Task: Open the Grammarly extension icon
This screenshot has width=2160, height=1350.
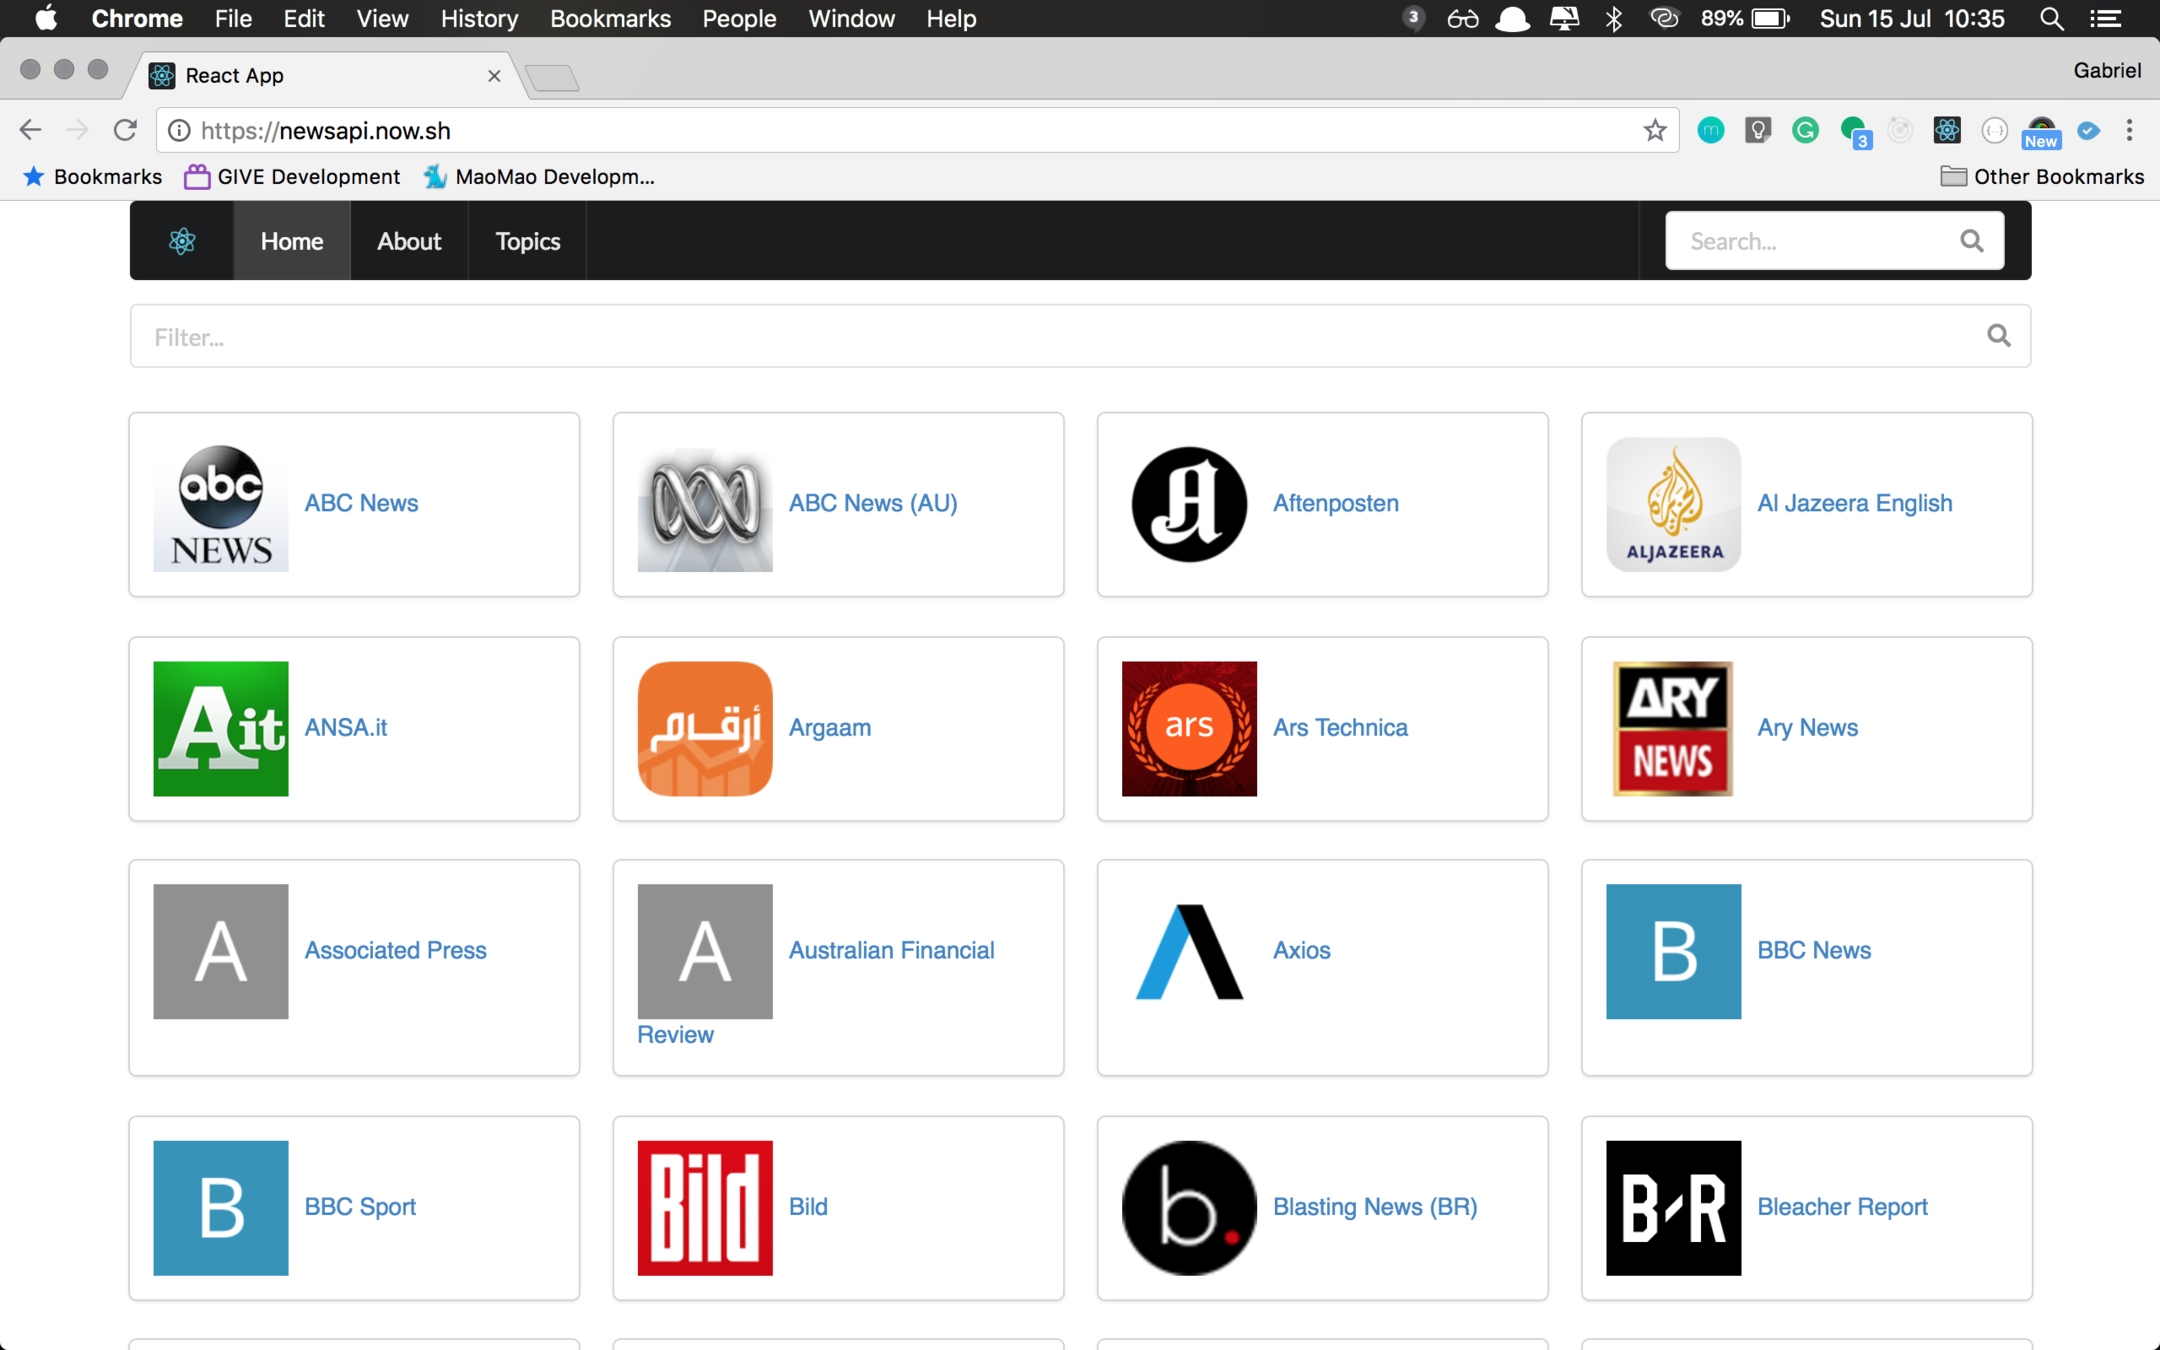Action: (x=1805, y=131)
